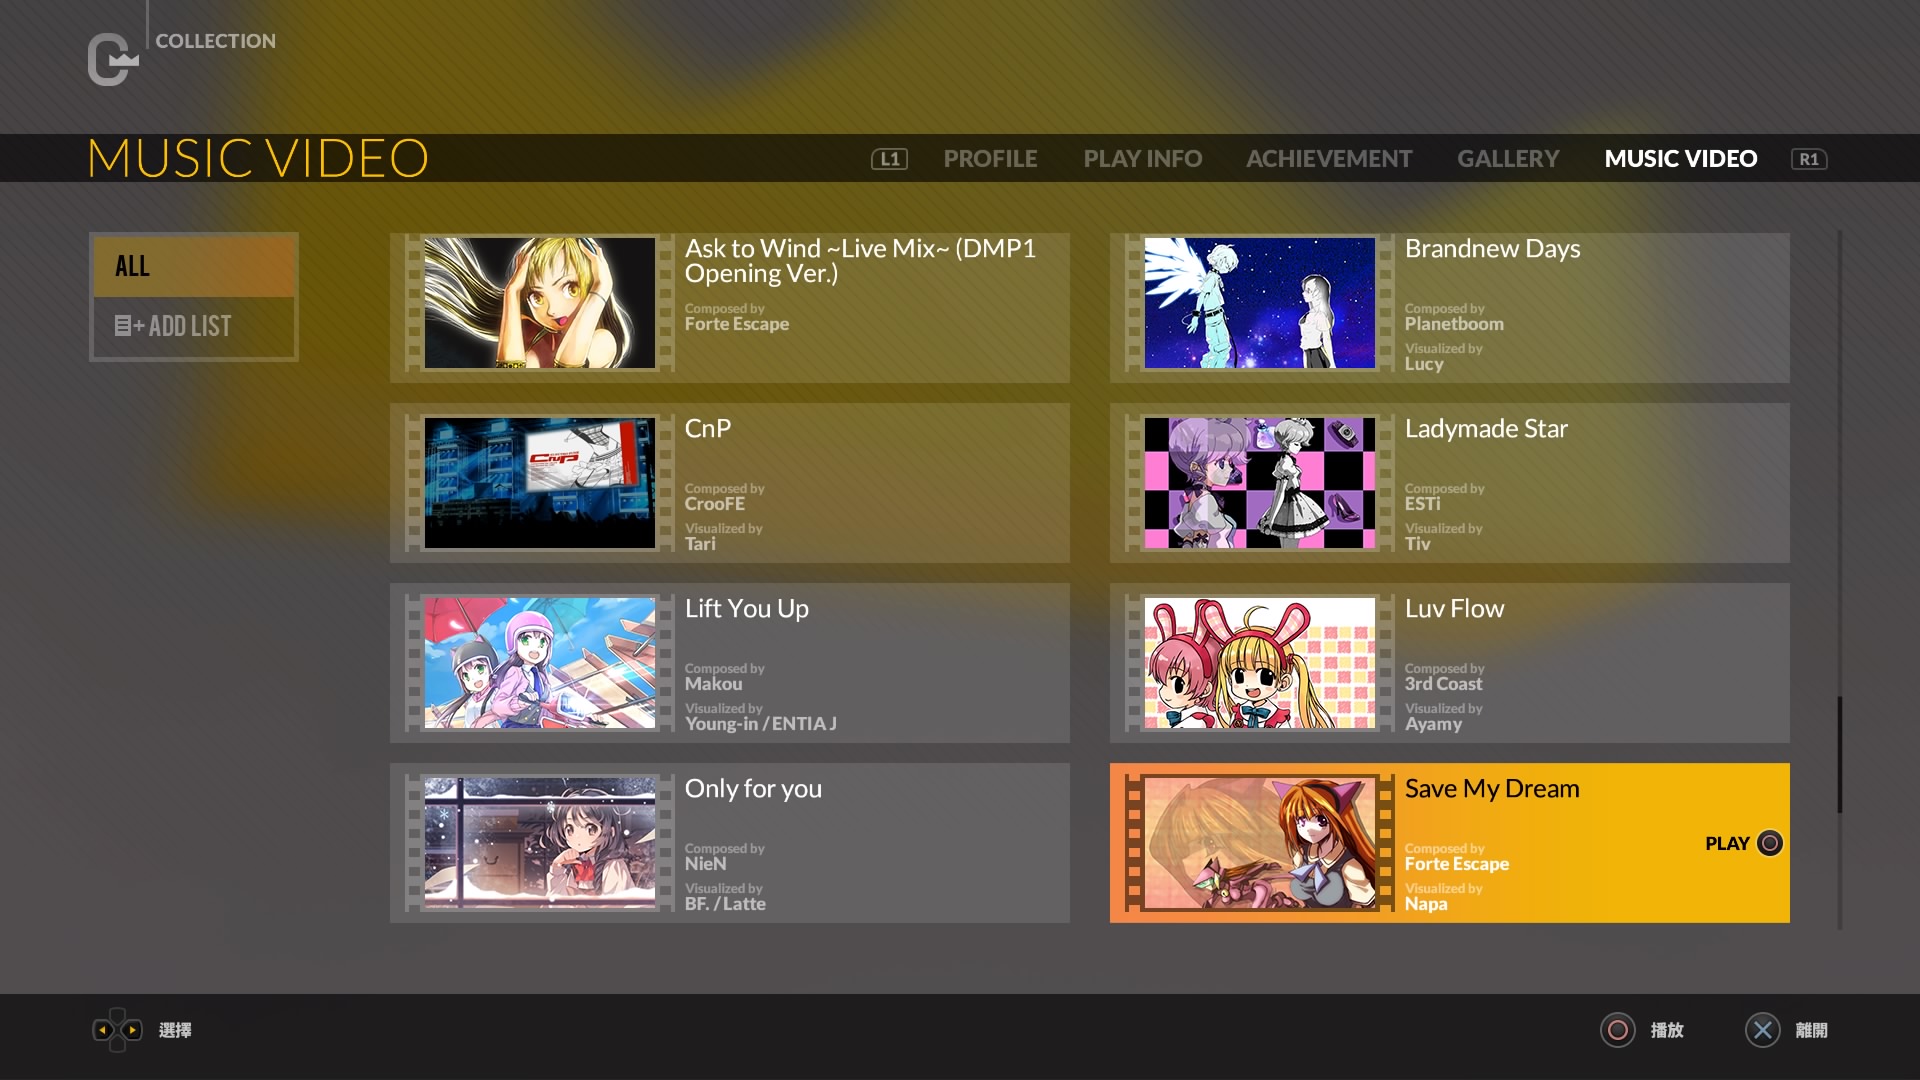Open the Save My Dream thumbnail

pos(1260,843)
